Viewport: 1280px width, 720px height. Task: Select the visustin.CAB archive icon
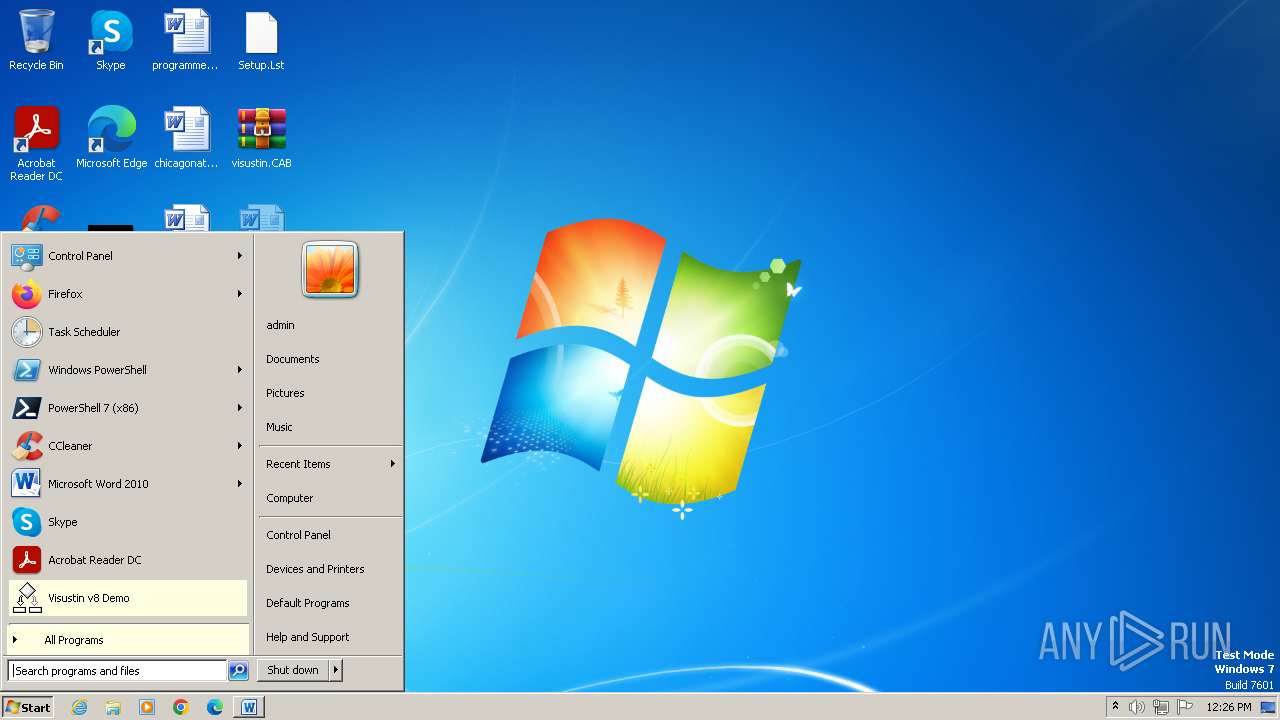261,138
